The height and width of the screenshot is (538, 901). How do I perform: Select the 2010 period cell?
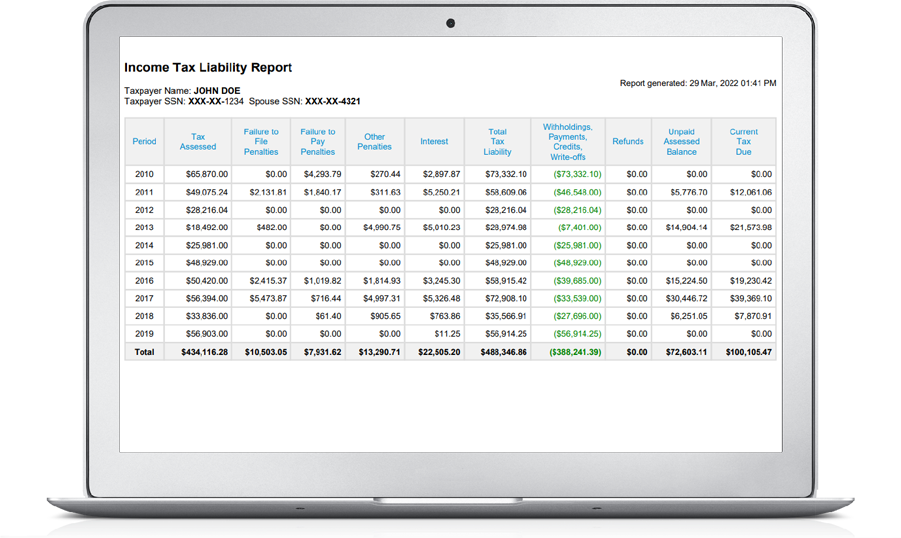coord(144,174)
